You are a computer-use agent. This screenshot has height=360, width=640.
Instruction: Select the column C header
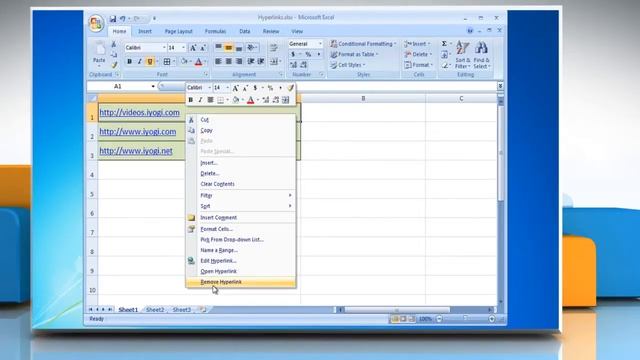click(461, 98)
